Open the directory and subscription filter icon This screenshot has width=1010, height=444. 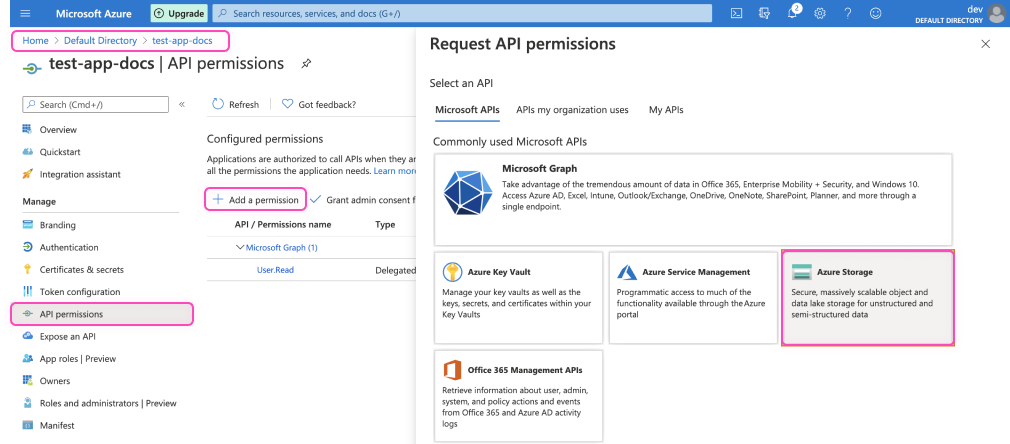[x=764, y=13]
